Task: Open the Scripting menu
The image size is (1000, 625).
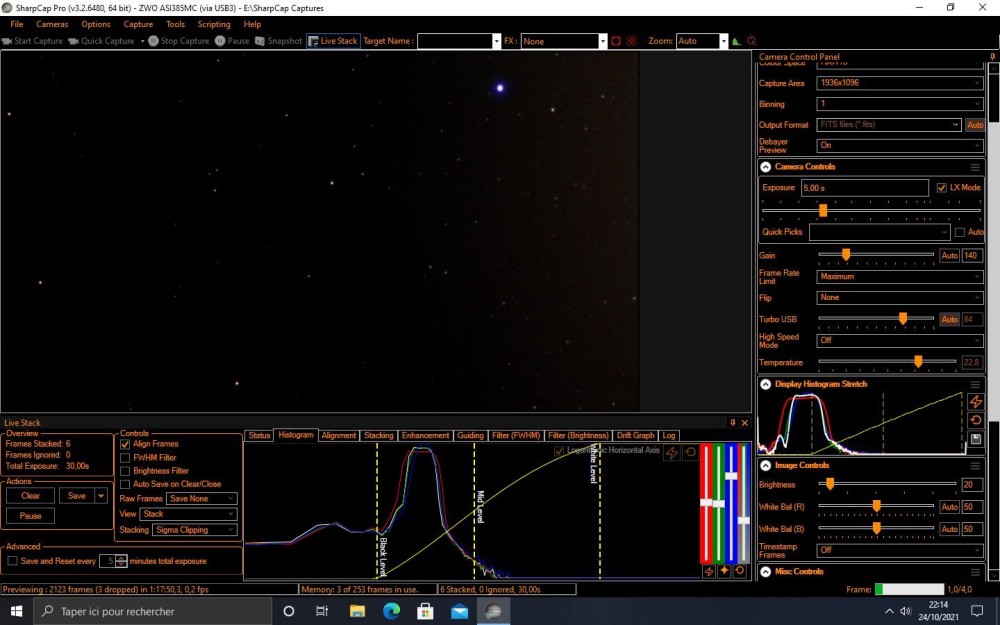Action: 214,24
